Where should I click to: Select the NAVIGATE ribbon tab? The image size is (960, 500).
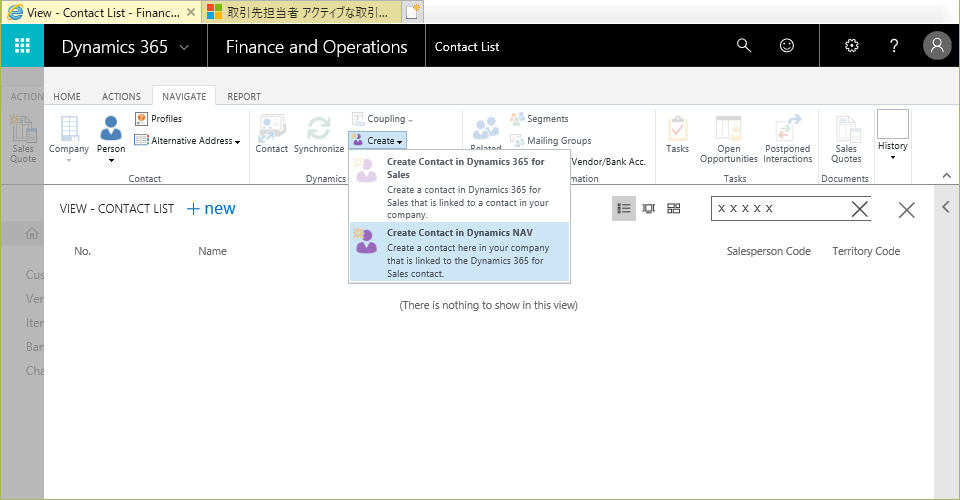pos(184,97)
